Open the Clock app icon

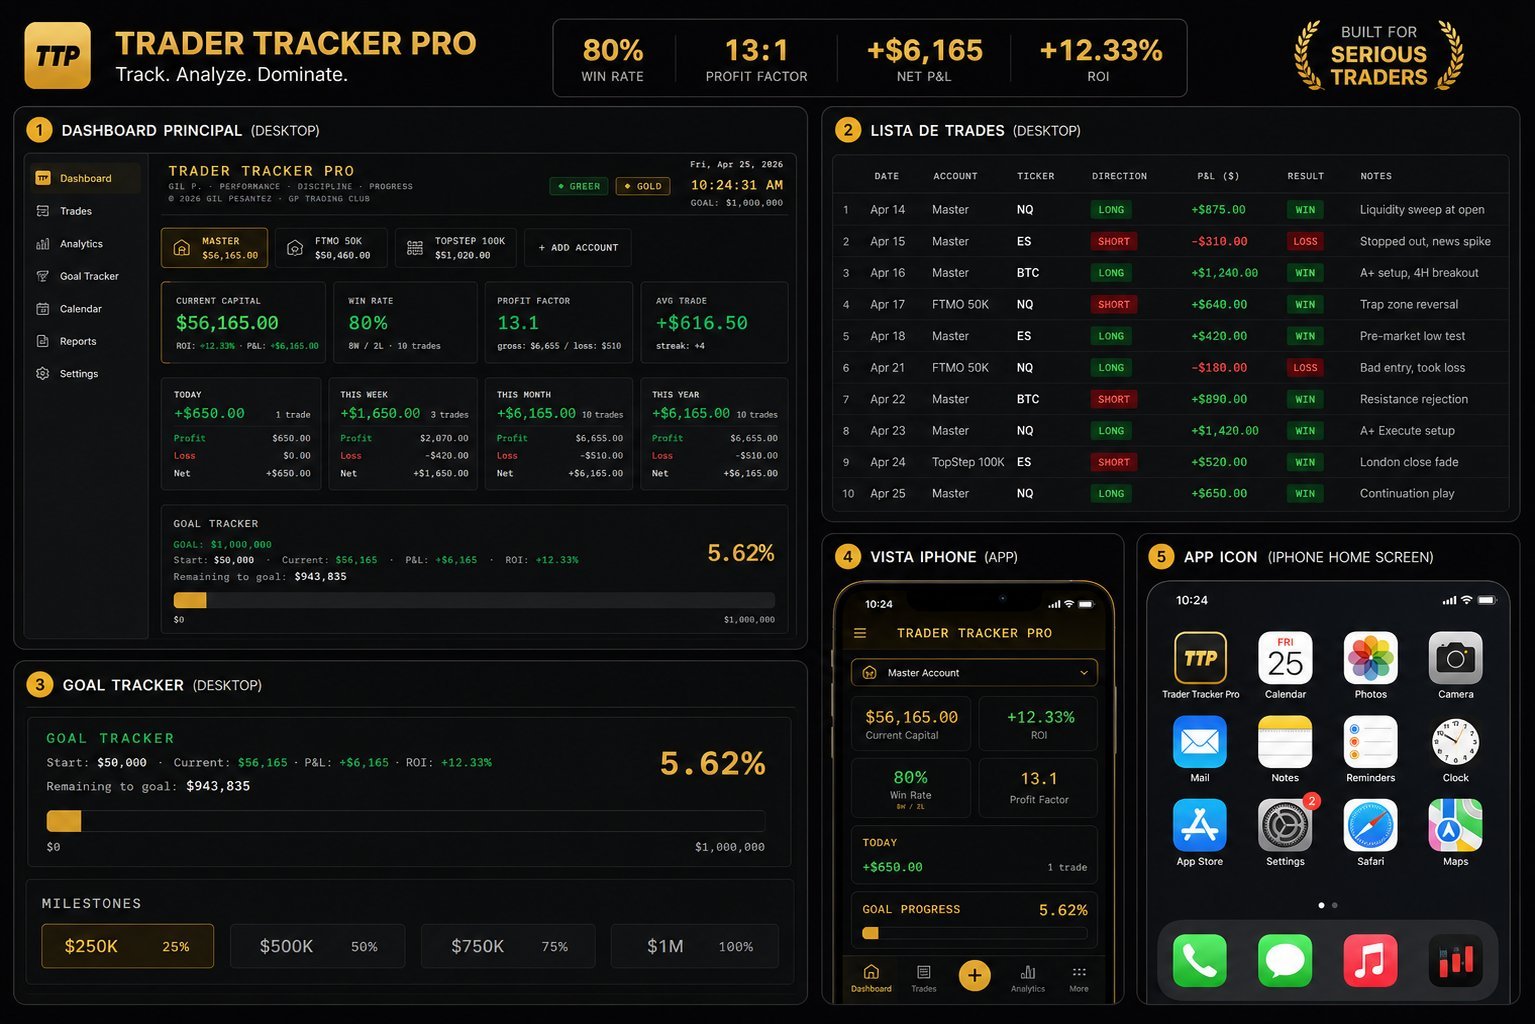point(1456,742)
